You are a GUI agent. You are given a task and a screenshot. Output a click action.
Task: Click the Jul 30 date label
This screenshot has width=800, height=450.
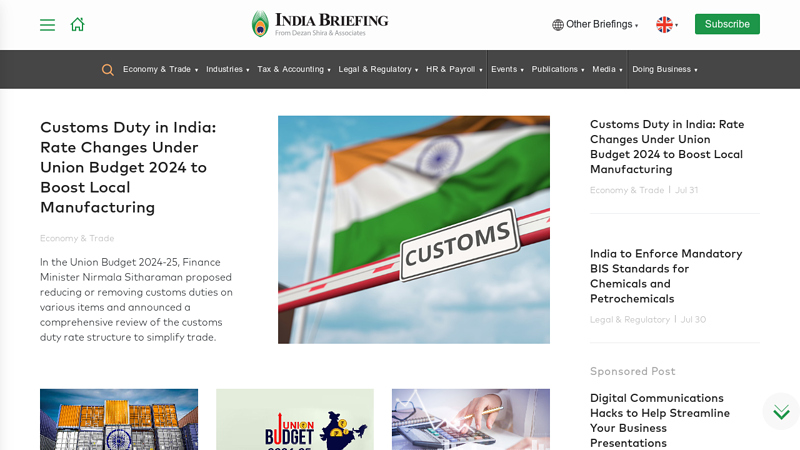tap(693, 319)
